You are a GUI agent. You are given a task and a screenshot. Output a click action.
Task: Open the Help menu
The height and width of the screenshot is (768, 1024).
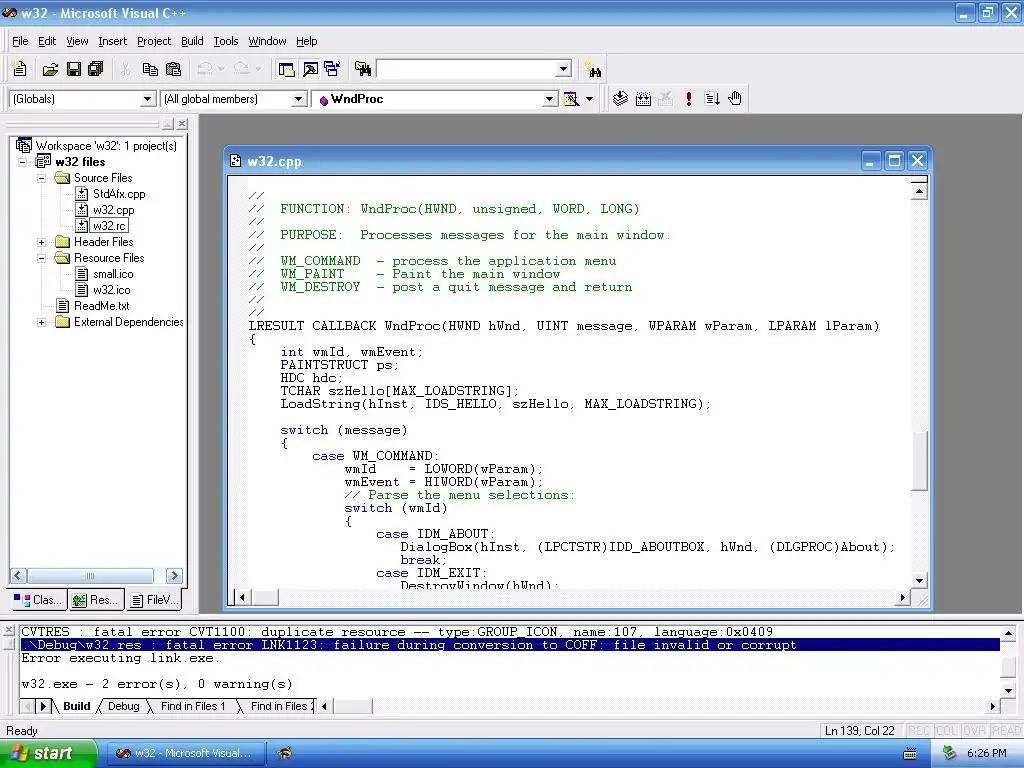click(306, 41)
